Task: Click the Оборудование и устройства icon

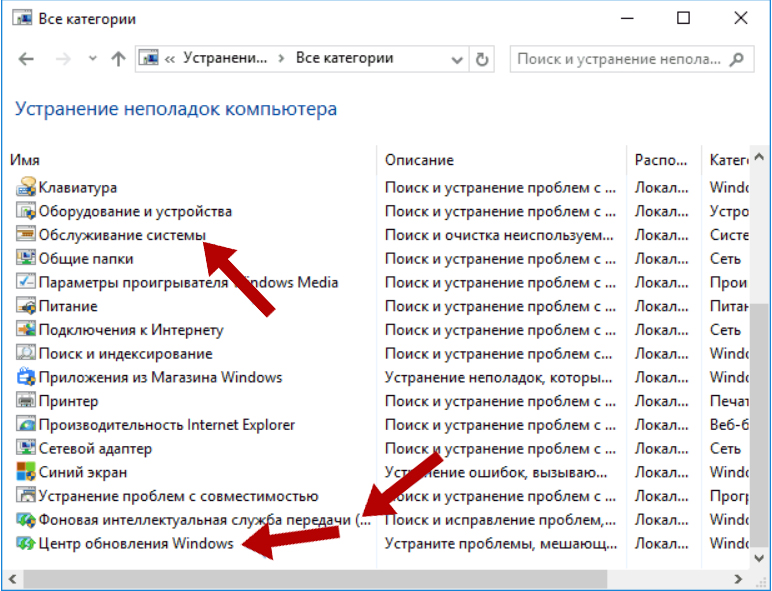Action: pos(26,211)
